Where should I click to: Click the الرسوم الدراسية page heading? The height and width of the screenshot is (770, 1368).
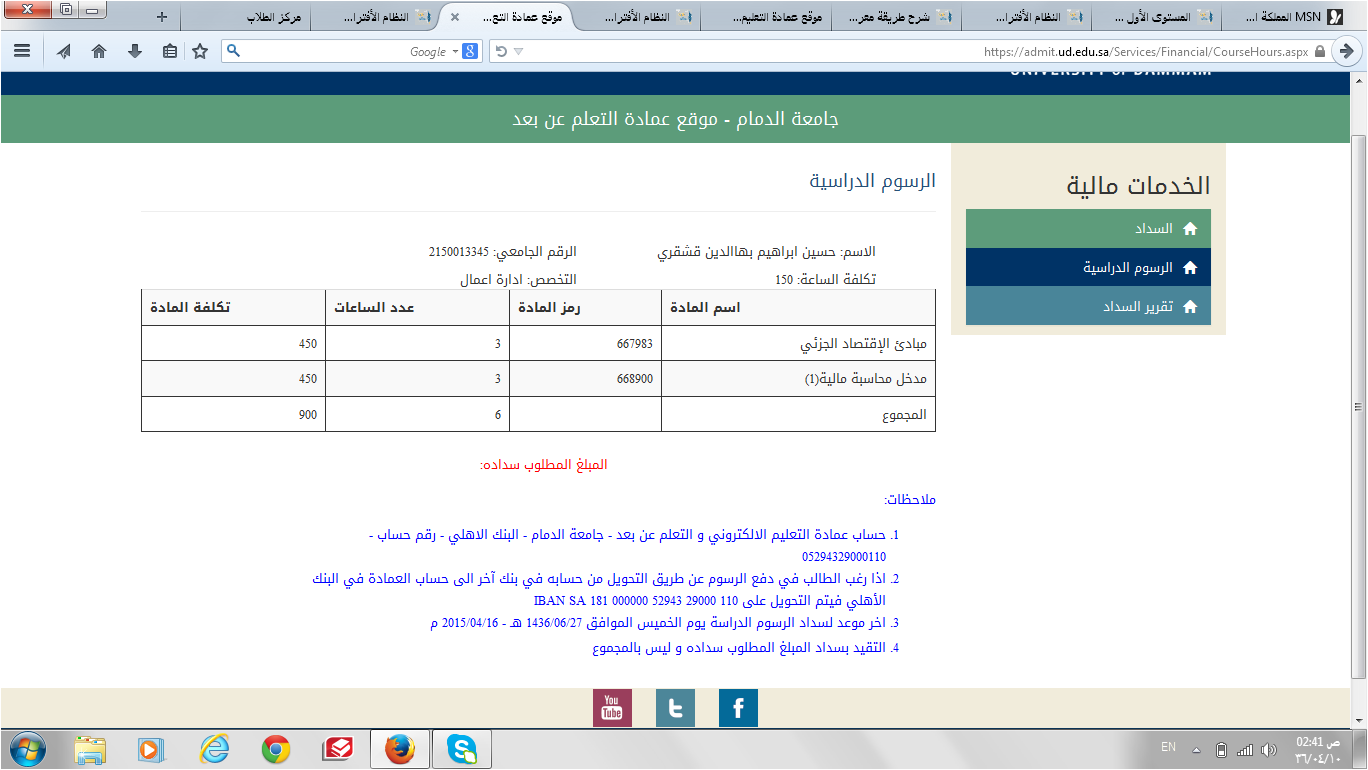point(872,181)
